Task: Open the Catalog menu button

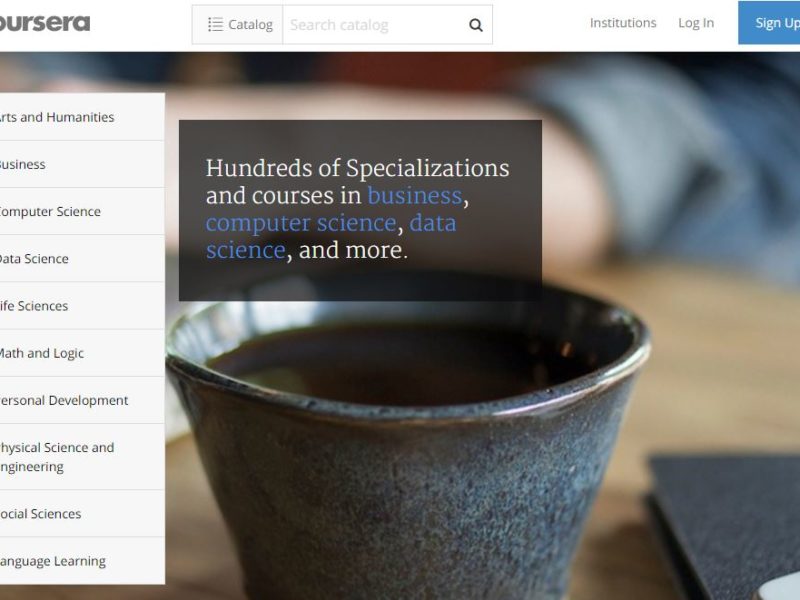Action: coord(237,24)
